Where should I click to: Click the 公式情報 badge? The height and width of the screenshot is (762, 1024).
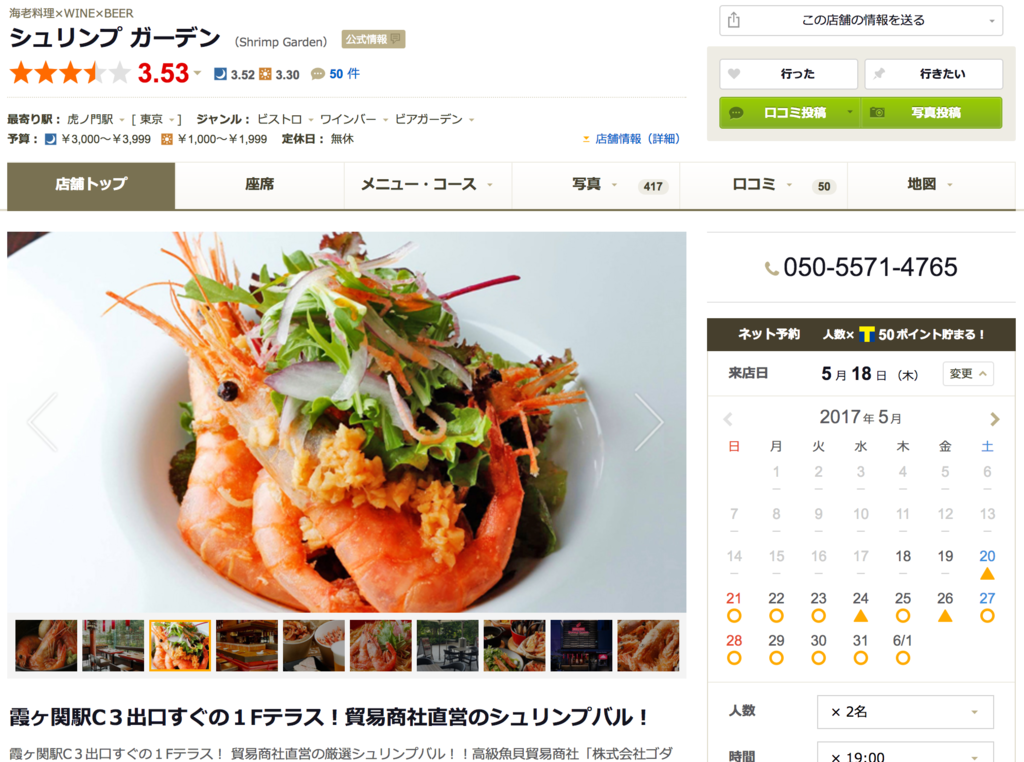click(x=373, y=39)
